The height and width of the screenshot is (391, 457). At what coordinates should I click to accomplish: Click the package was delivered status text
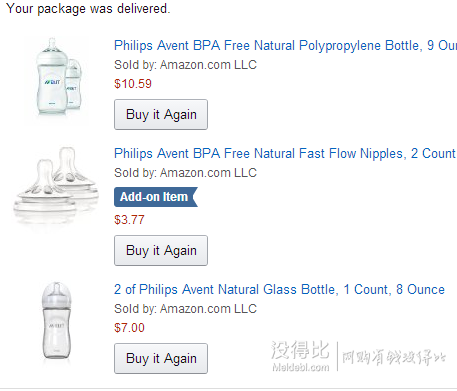pos(88,9)
